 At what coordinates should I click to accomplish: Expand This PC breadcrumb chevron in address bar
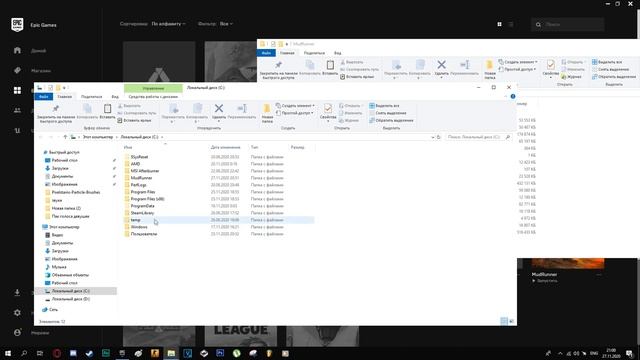117,137
